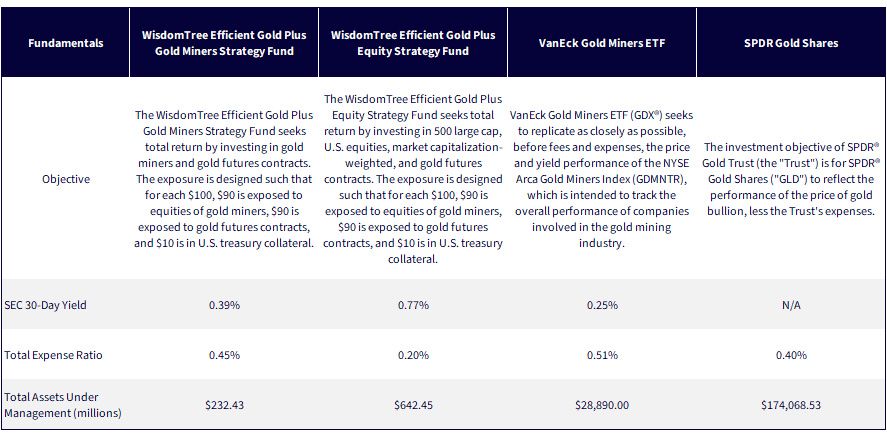Click the $28,890.00 assets value

pos(602,405)
